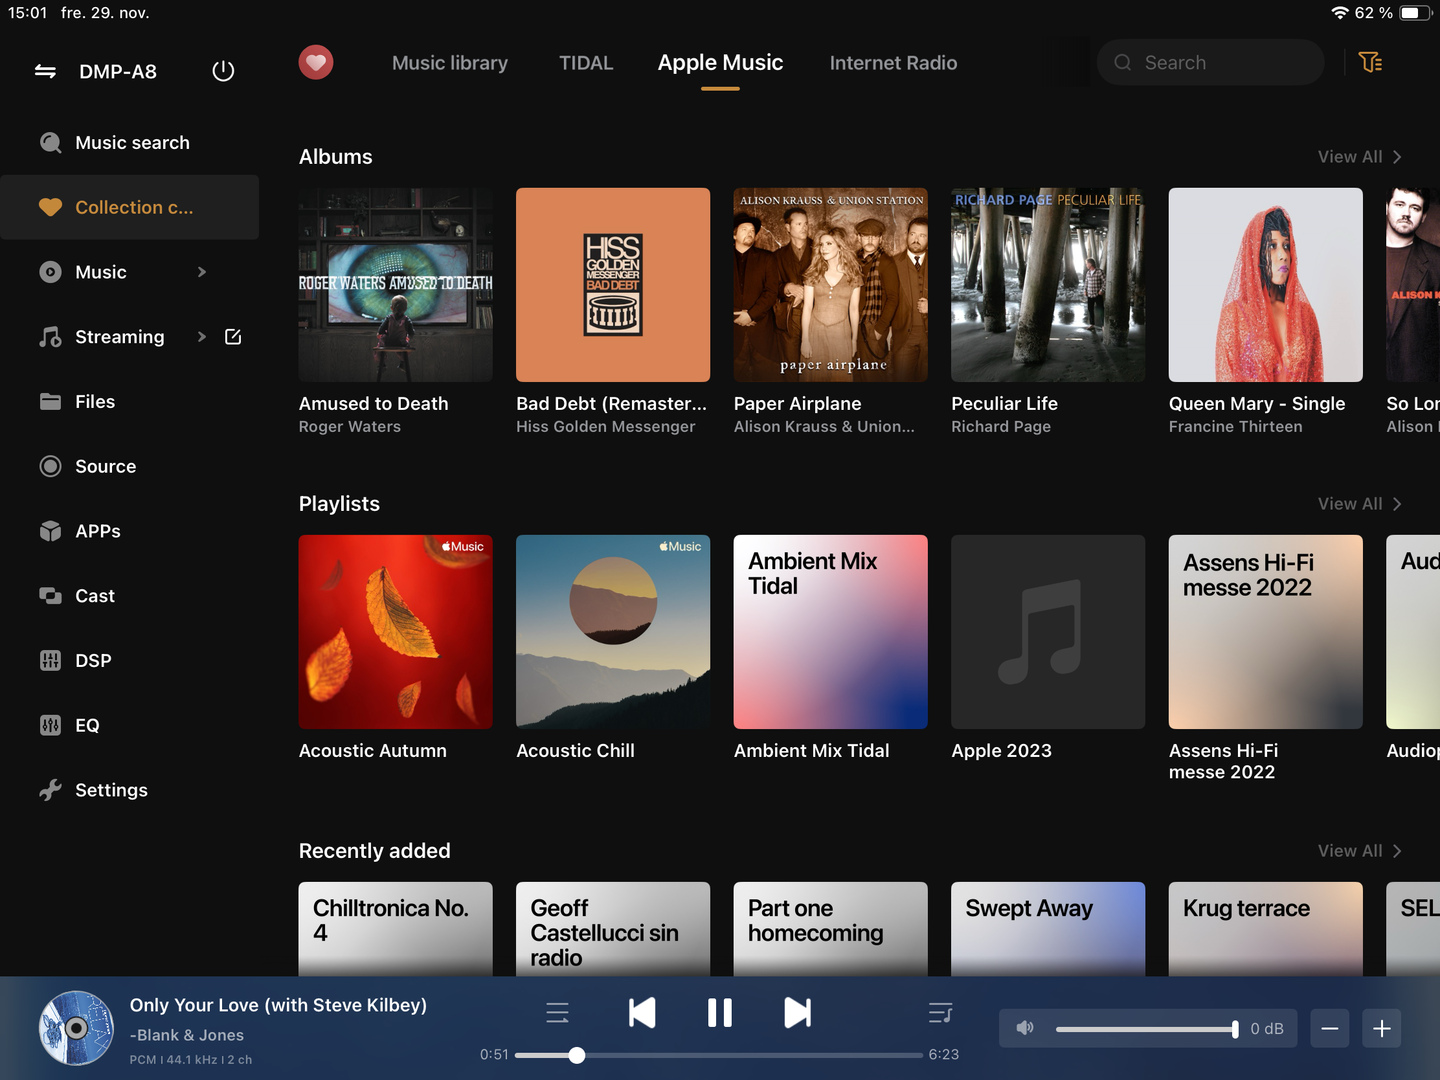Open the play queue list icon
The image size is (1440, 1080).
pyautogui.click(x=557, y=1013)
